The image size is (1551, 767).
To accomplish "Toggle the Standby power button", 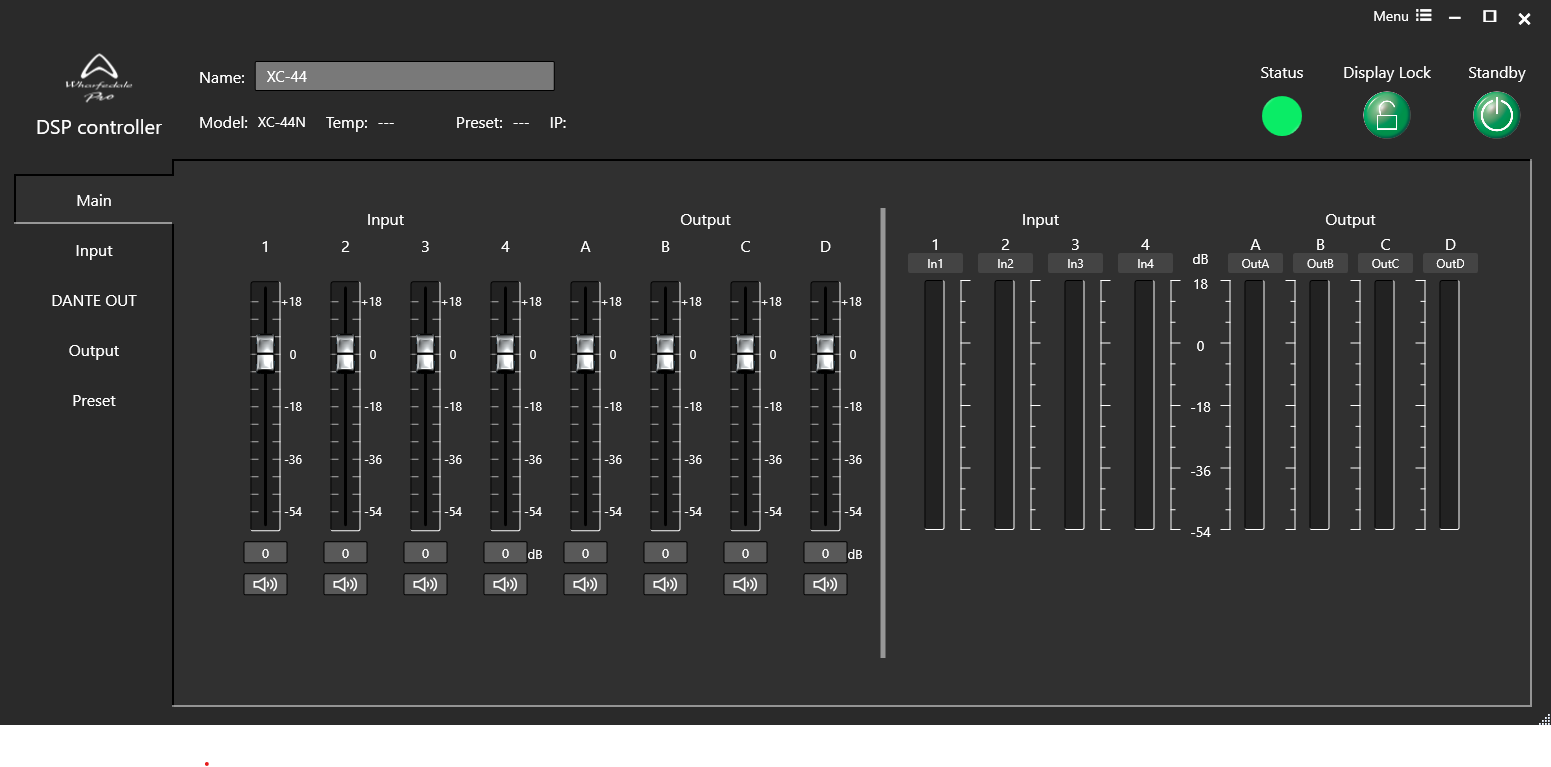I will pyautogui.click(x=1496, y=116).
